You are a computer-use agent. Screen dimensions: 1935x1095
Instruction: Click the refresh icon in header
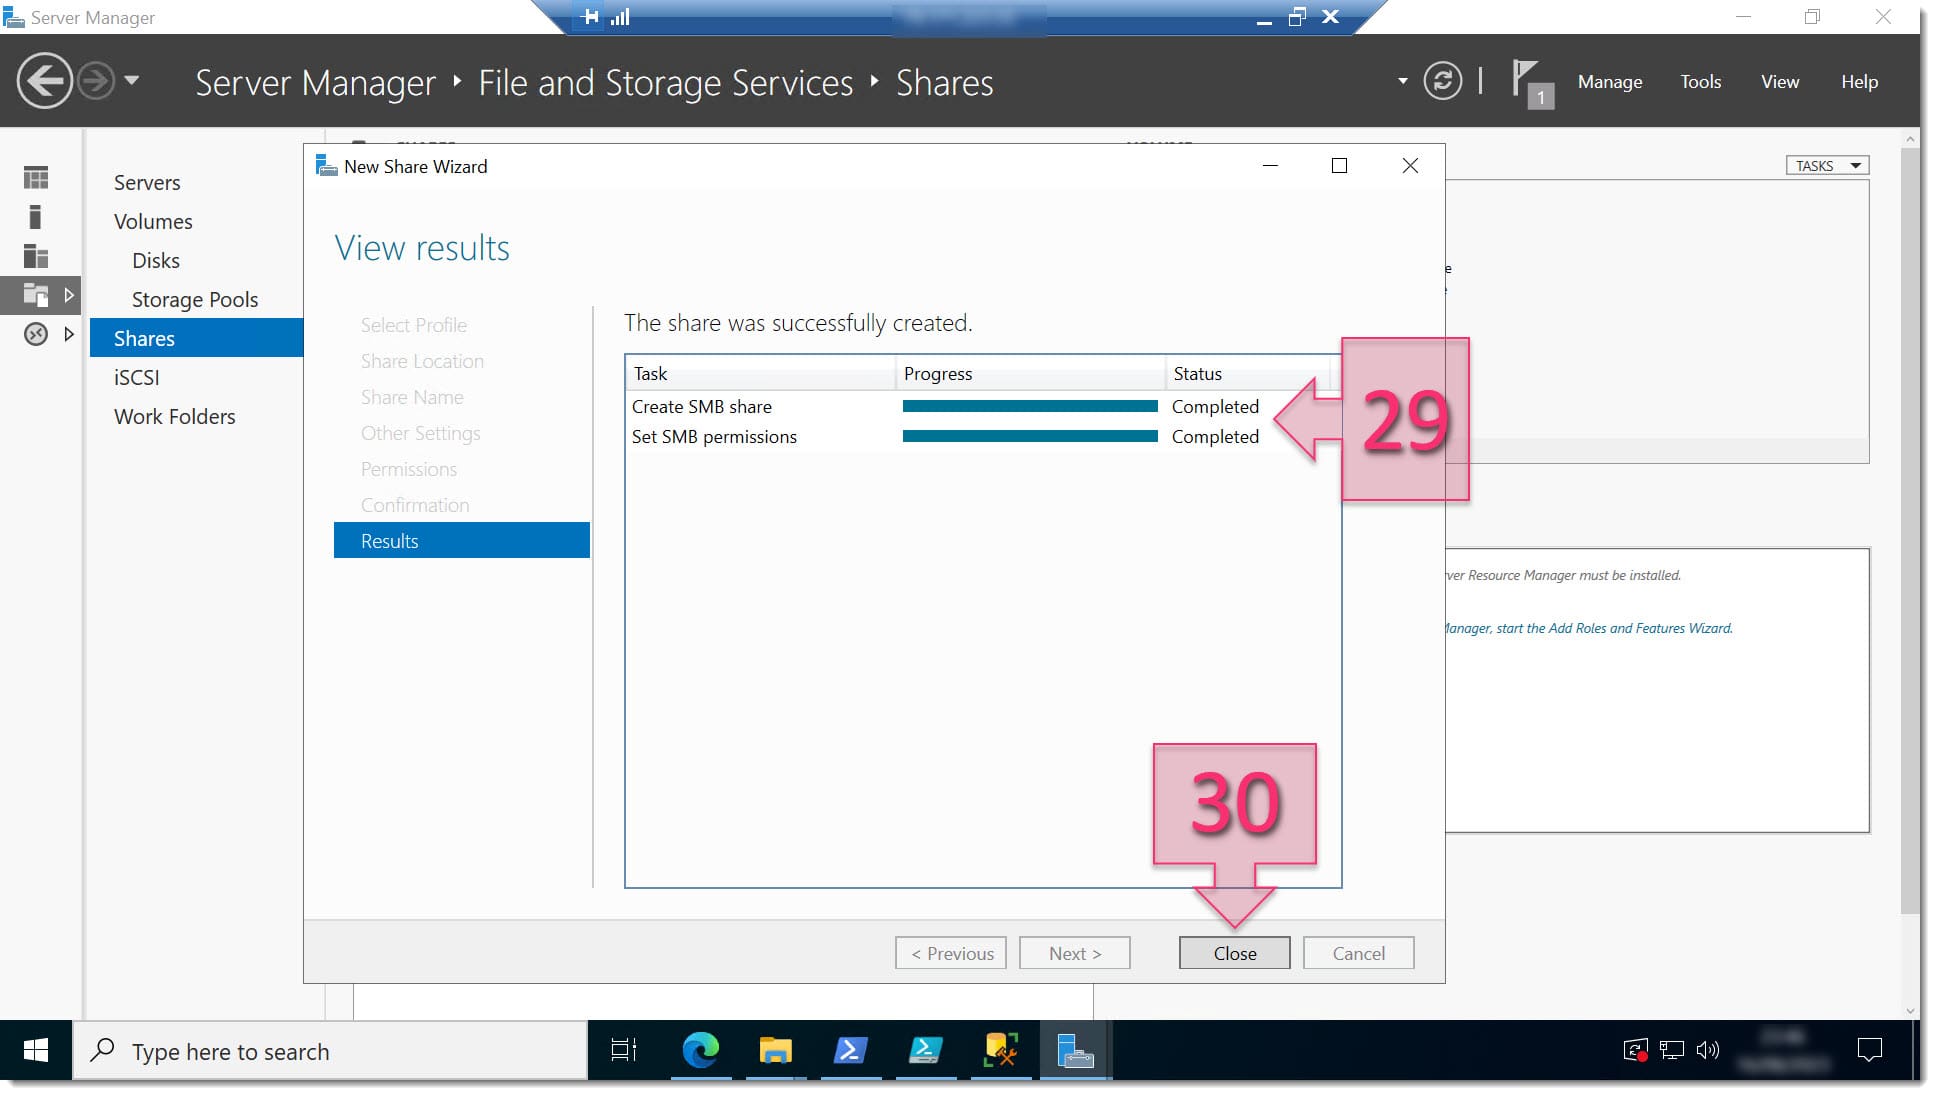tap(1442, 81)
